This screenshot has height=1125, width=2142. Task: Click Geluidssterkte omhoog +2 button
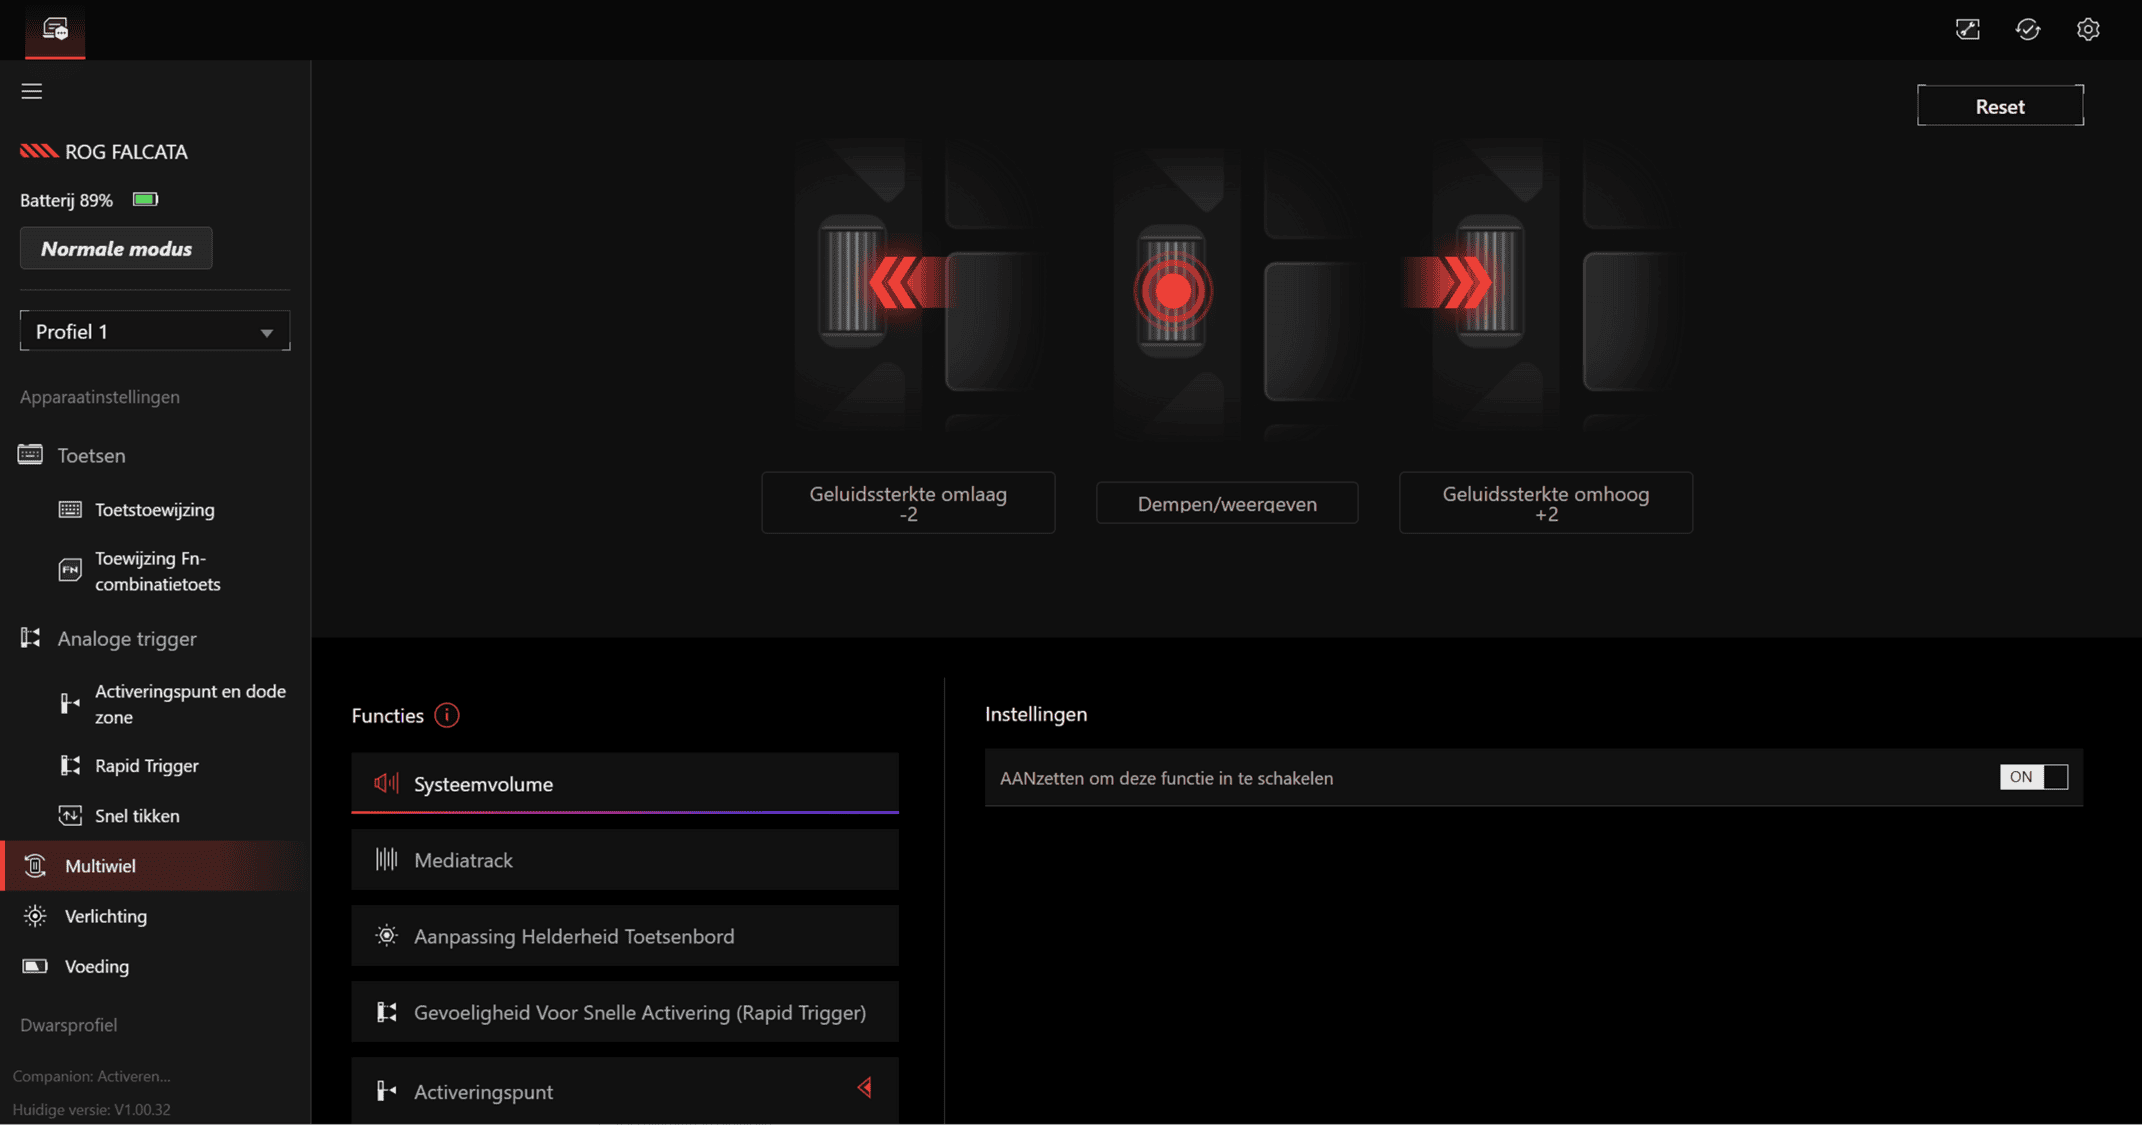tap(1546, 503)
